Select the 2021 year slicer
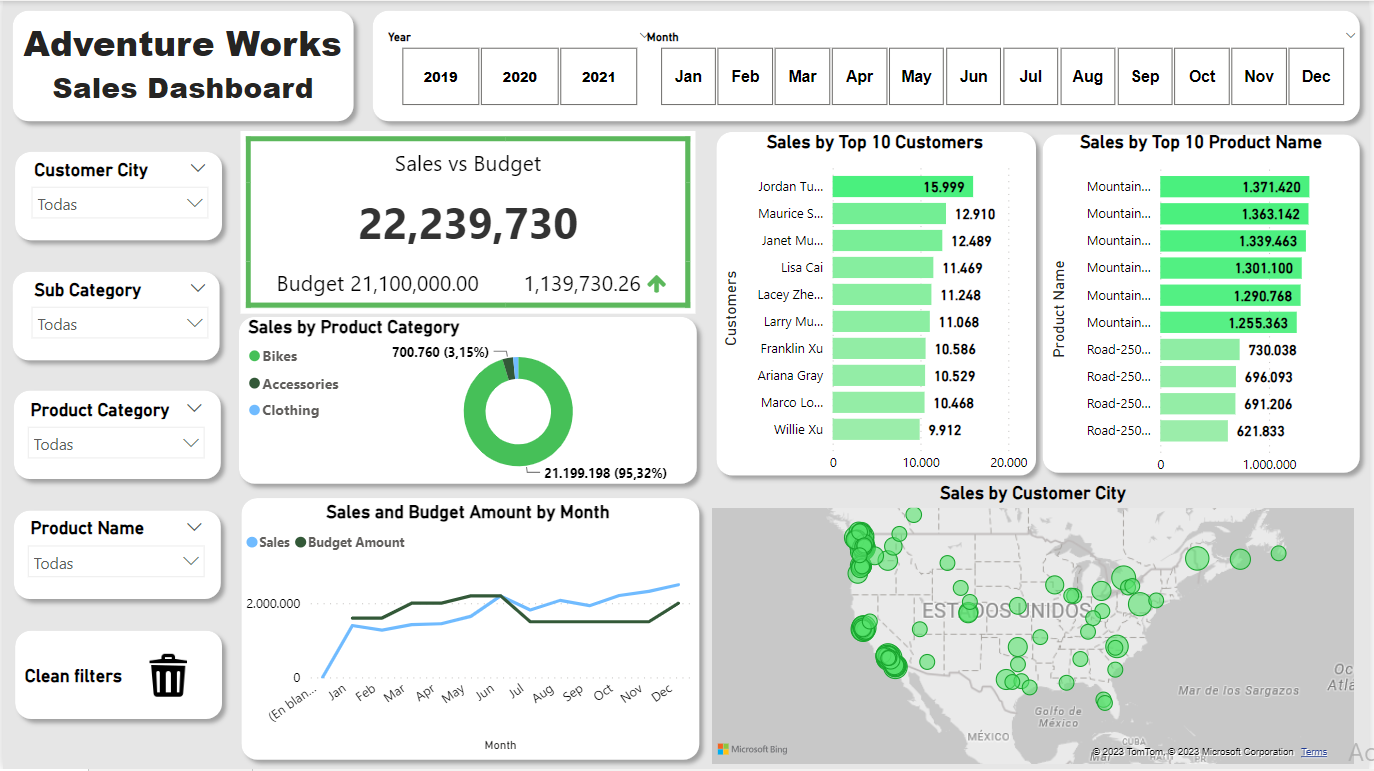This screenshot has height=771, width=1374. click(598, 77)
